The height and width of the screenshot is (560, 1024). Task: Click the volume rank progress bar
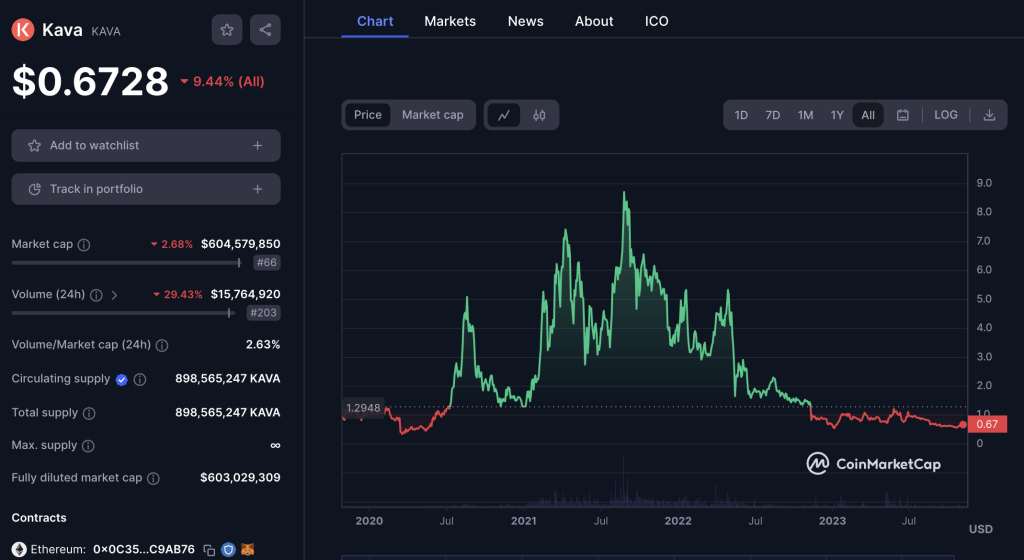(x=122, y=313)
